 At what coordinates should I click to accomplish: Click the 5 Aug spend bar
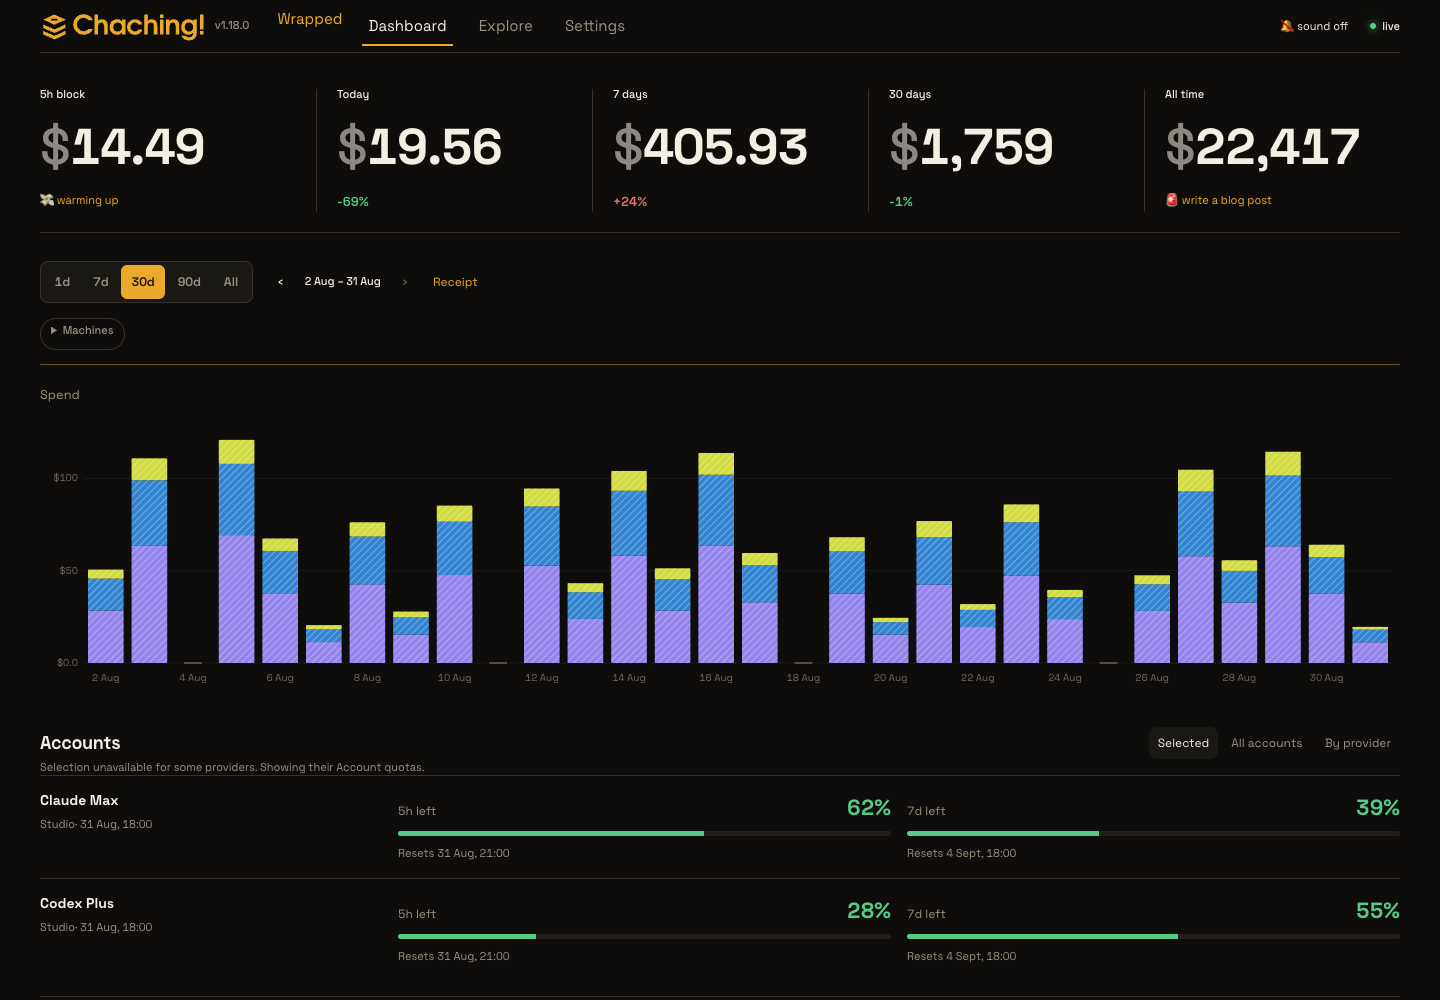tap(236, 551)
